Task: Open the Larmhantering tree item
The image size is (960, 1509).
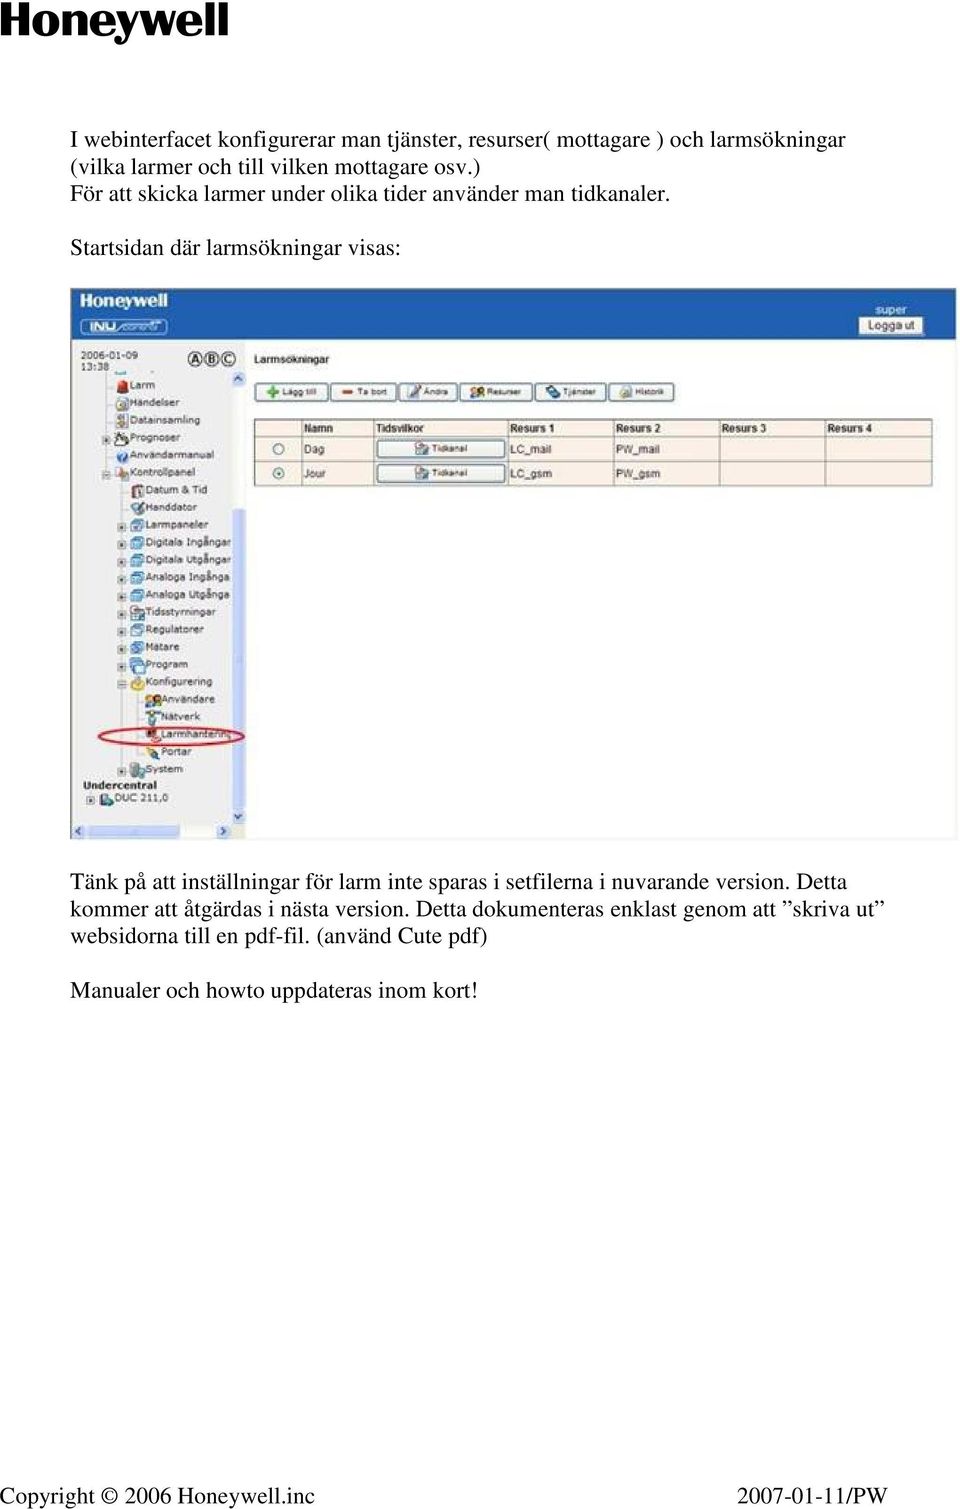Action: click(190, 734)
